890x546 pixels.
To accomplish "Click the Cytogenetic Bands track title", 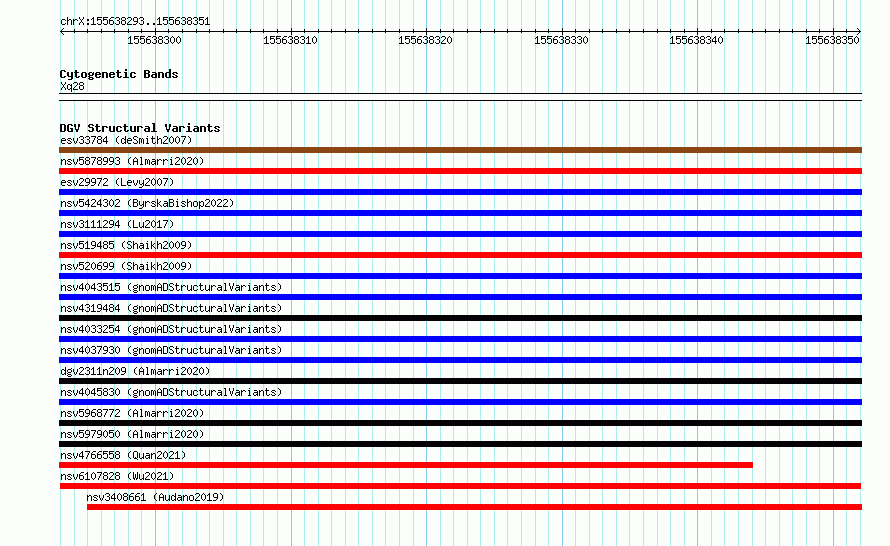I will tap(119, 74).
